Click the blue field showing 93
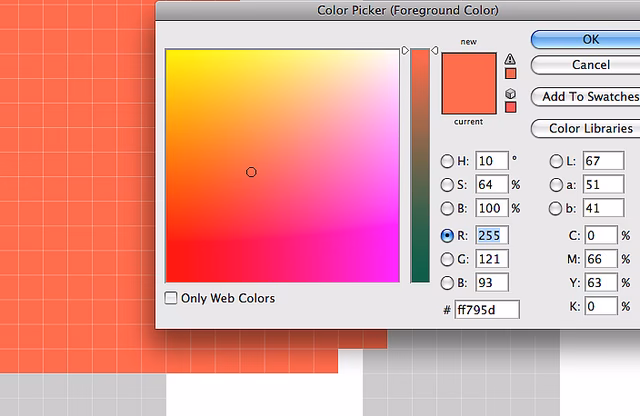The height and width of the screenshot is (416, 640). pos(492,283)
